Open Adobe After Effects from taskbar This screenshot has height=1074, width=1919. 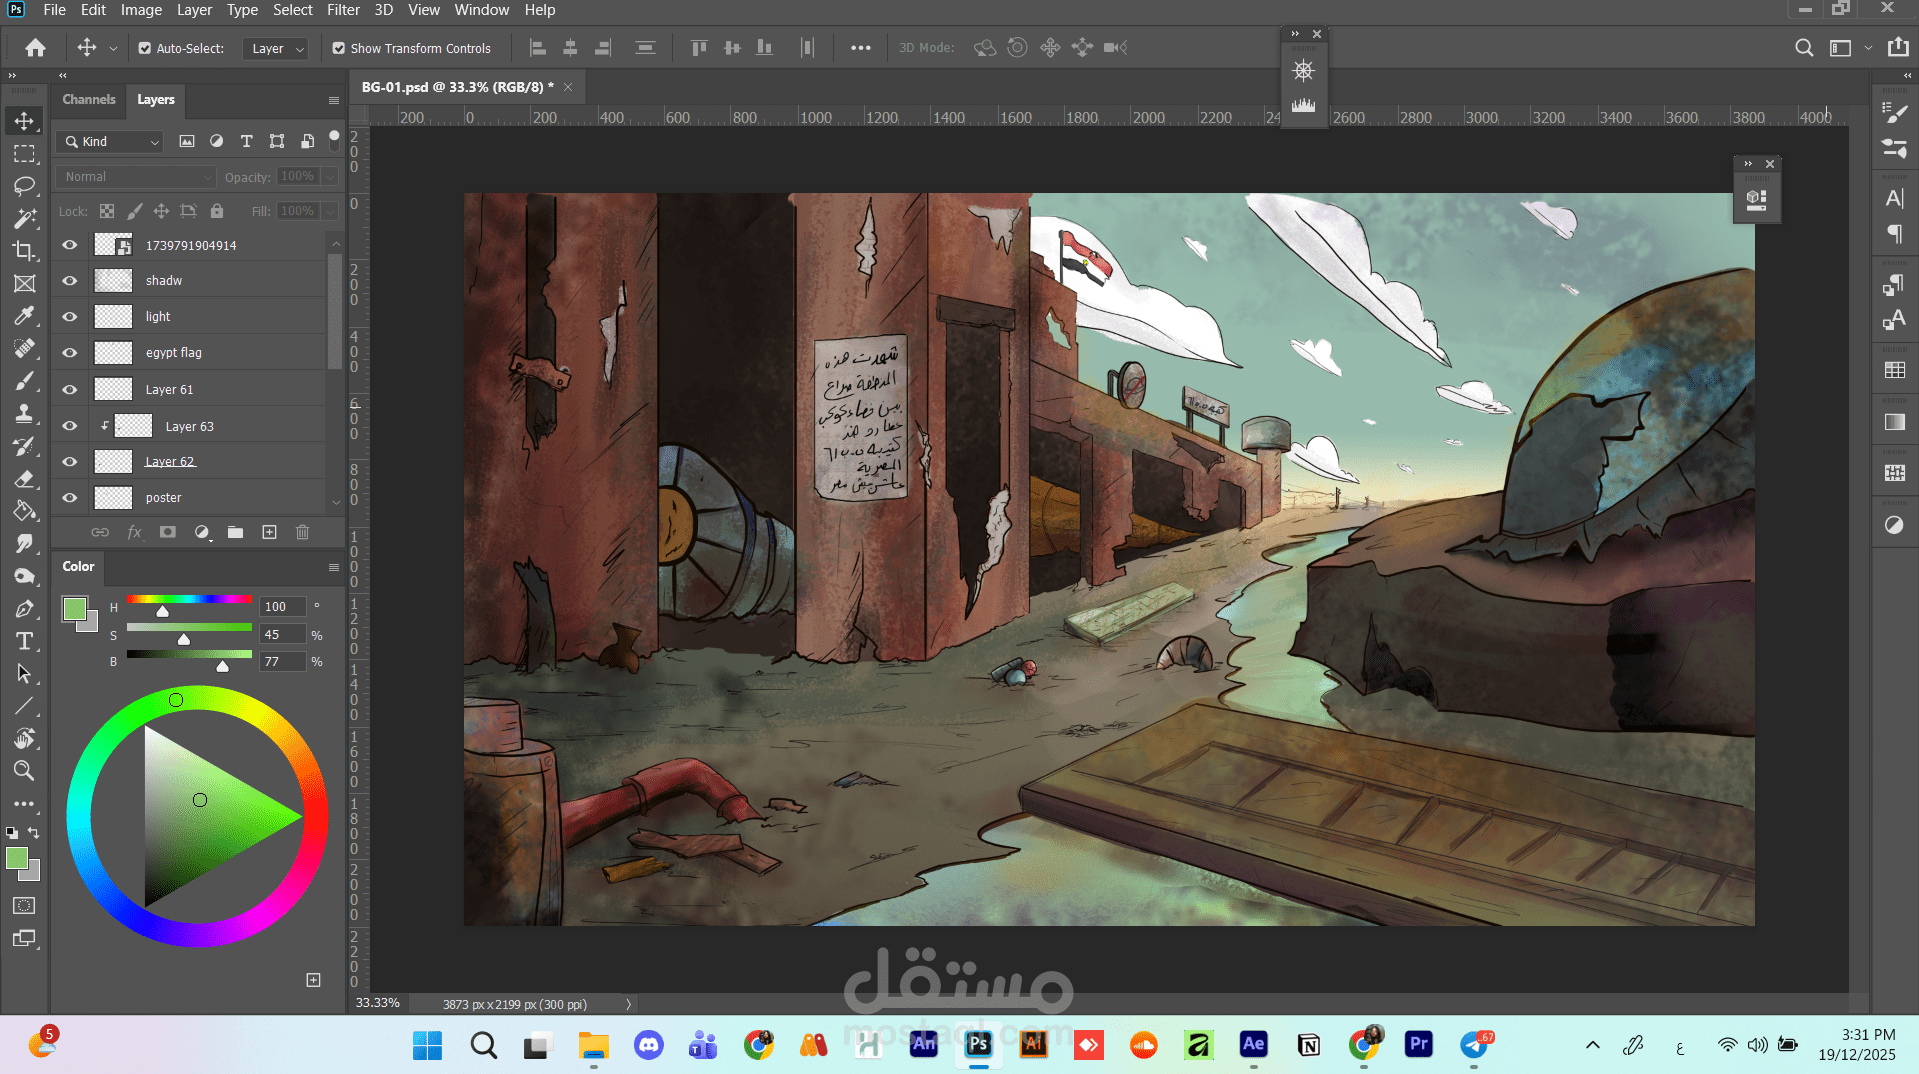(1253, 1045)
